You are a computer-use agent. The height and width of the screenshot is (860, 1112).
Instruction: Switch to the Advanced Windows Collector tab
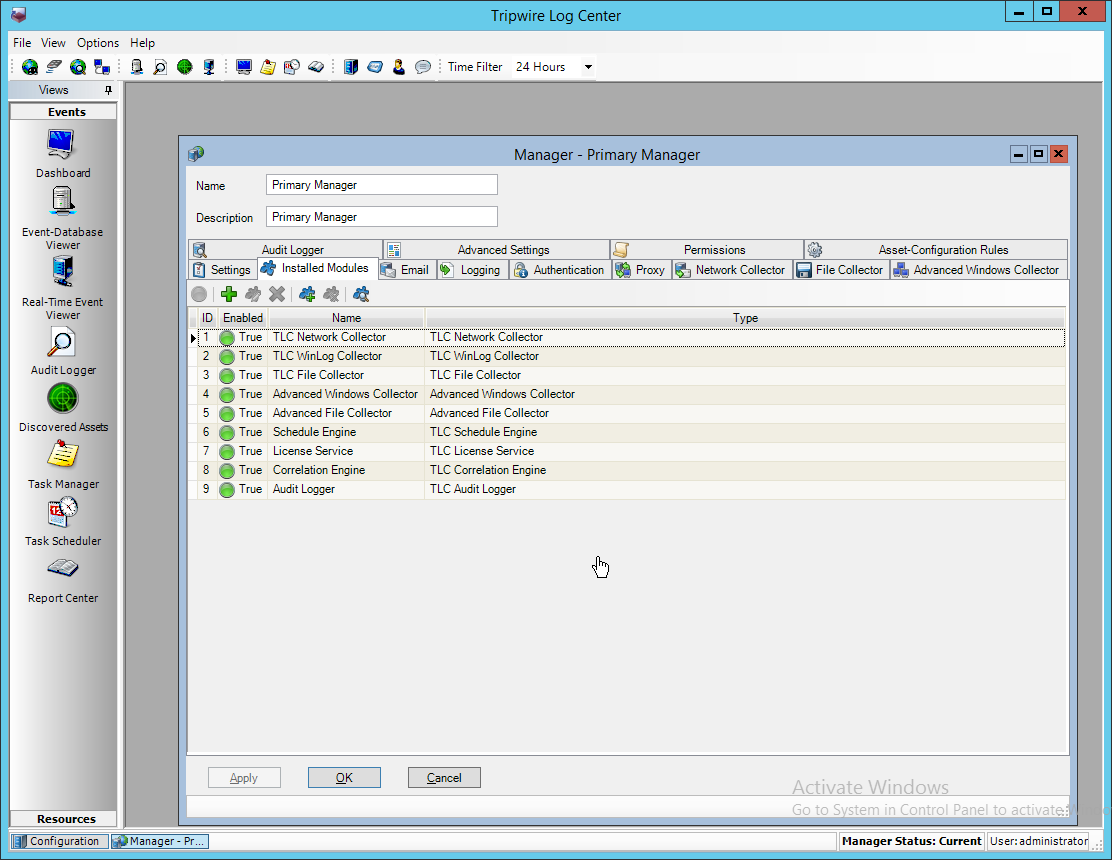pos(979,270)
